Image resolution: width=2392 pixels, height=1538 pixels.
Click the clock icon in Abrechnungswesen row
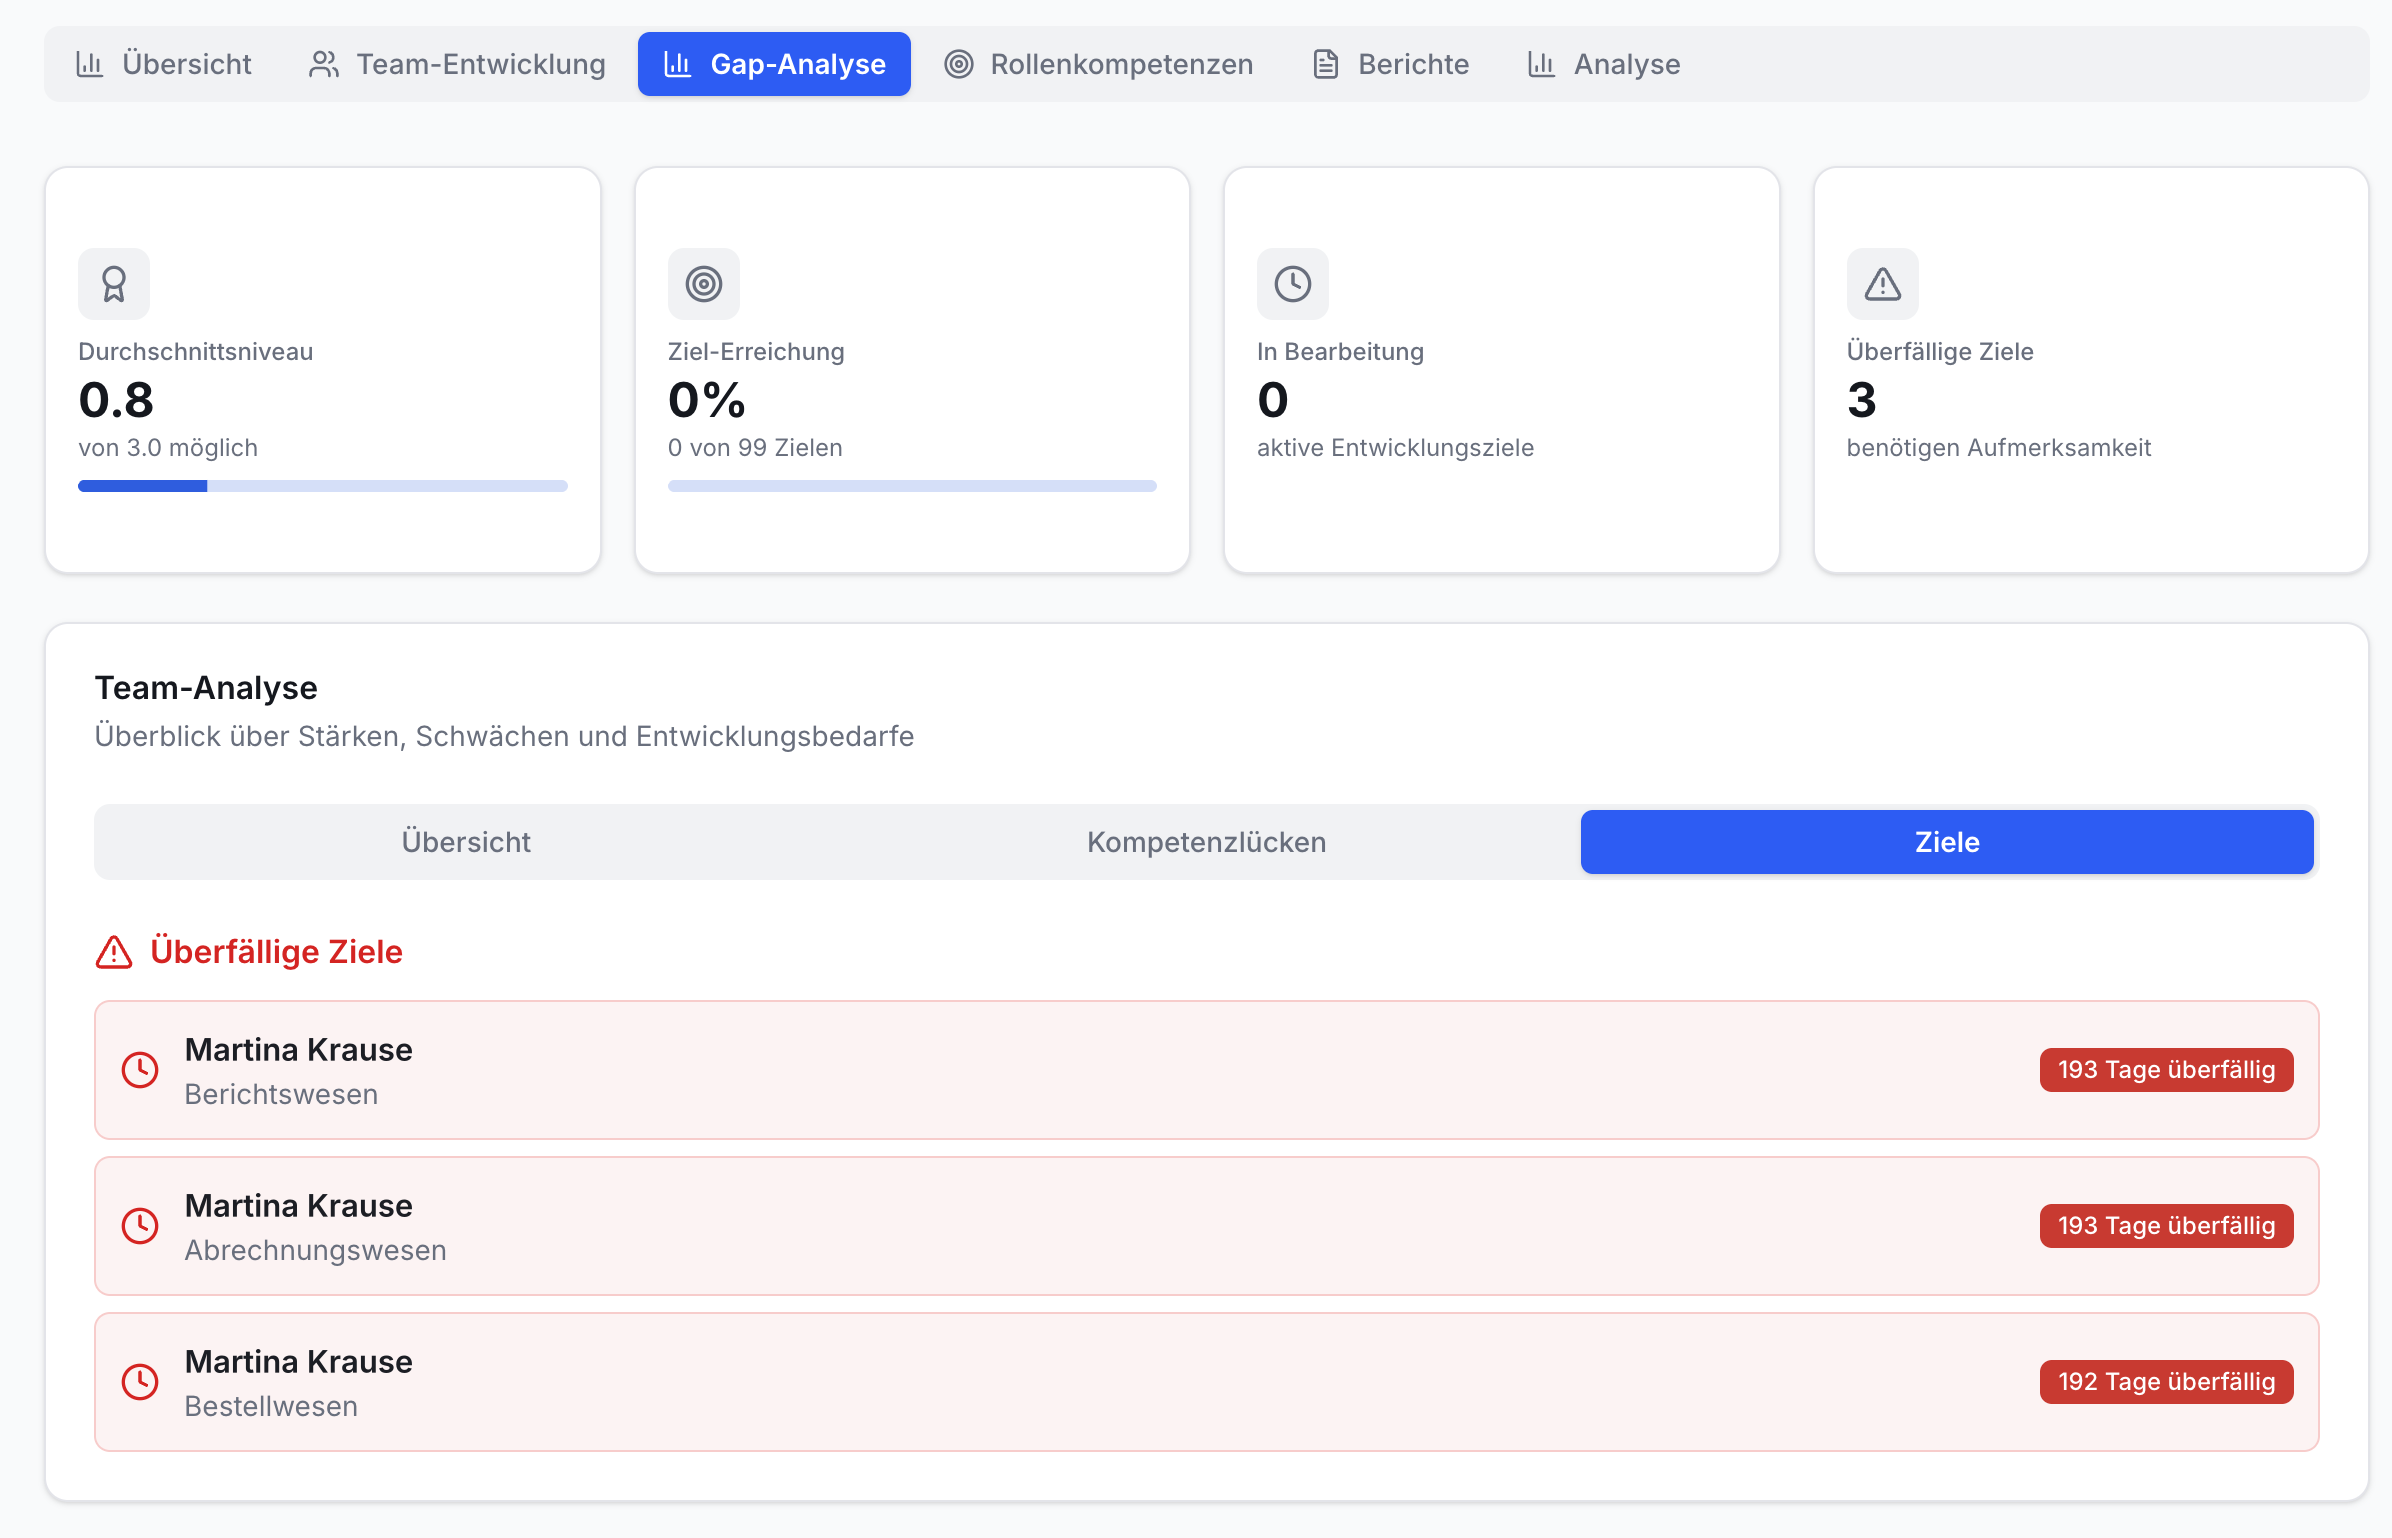(x=140, y=1226)
